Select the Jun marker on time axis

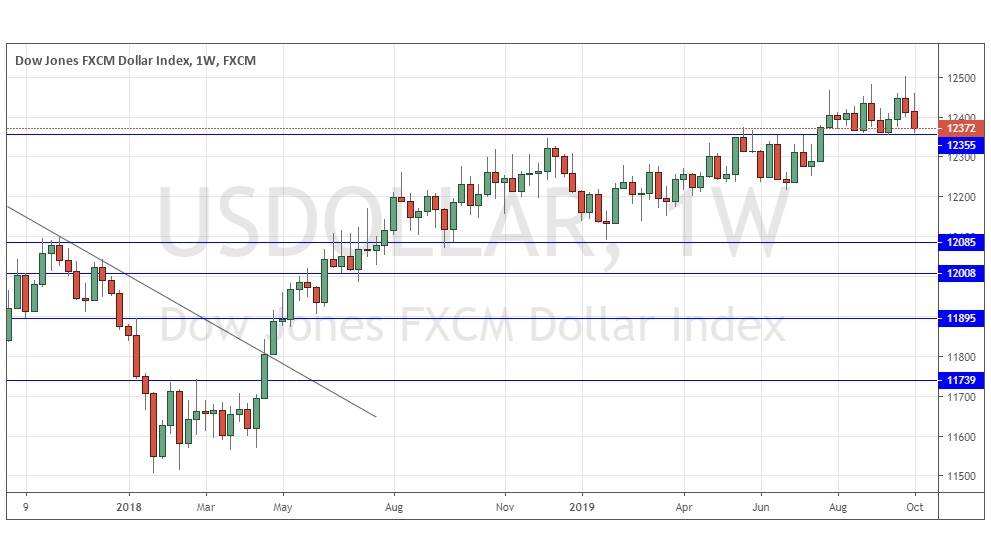tap(761, 507)
